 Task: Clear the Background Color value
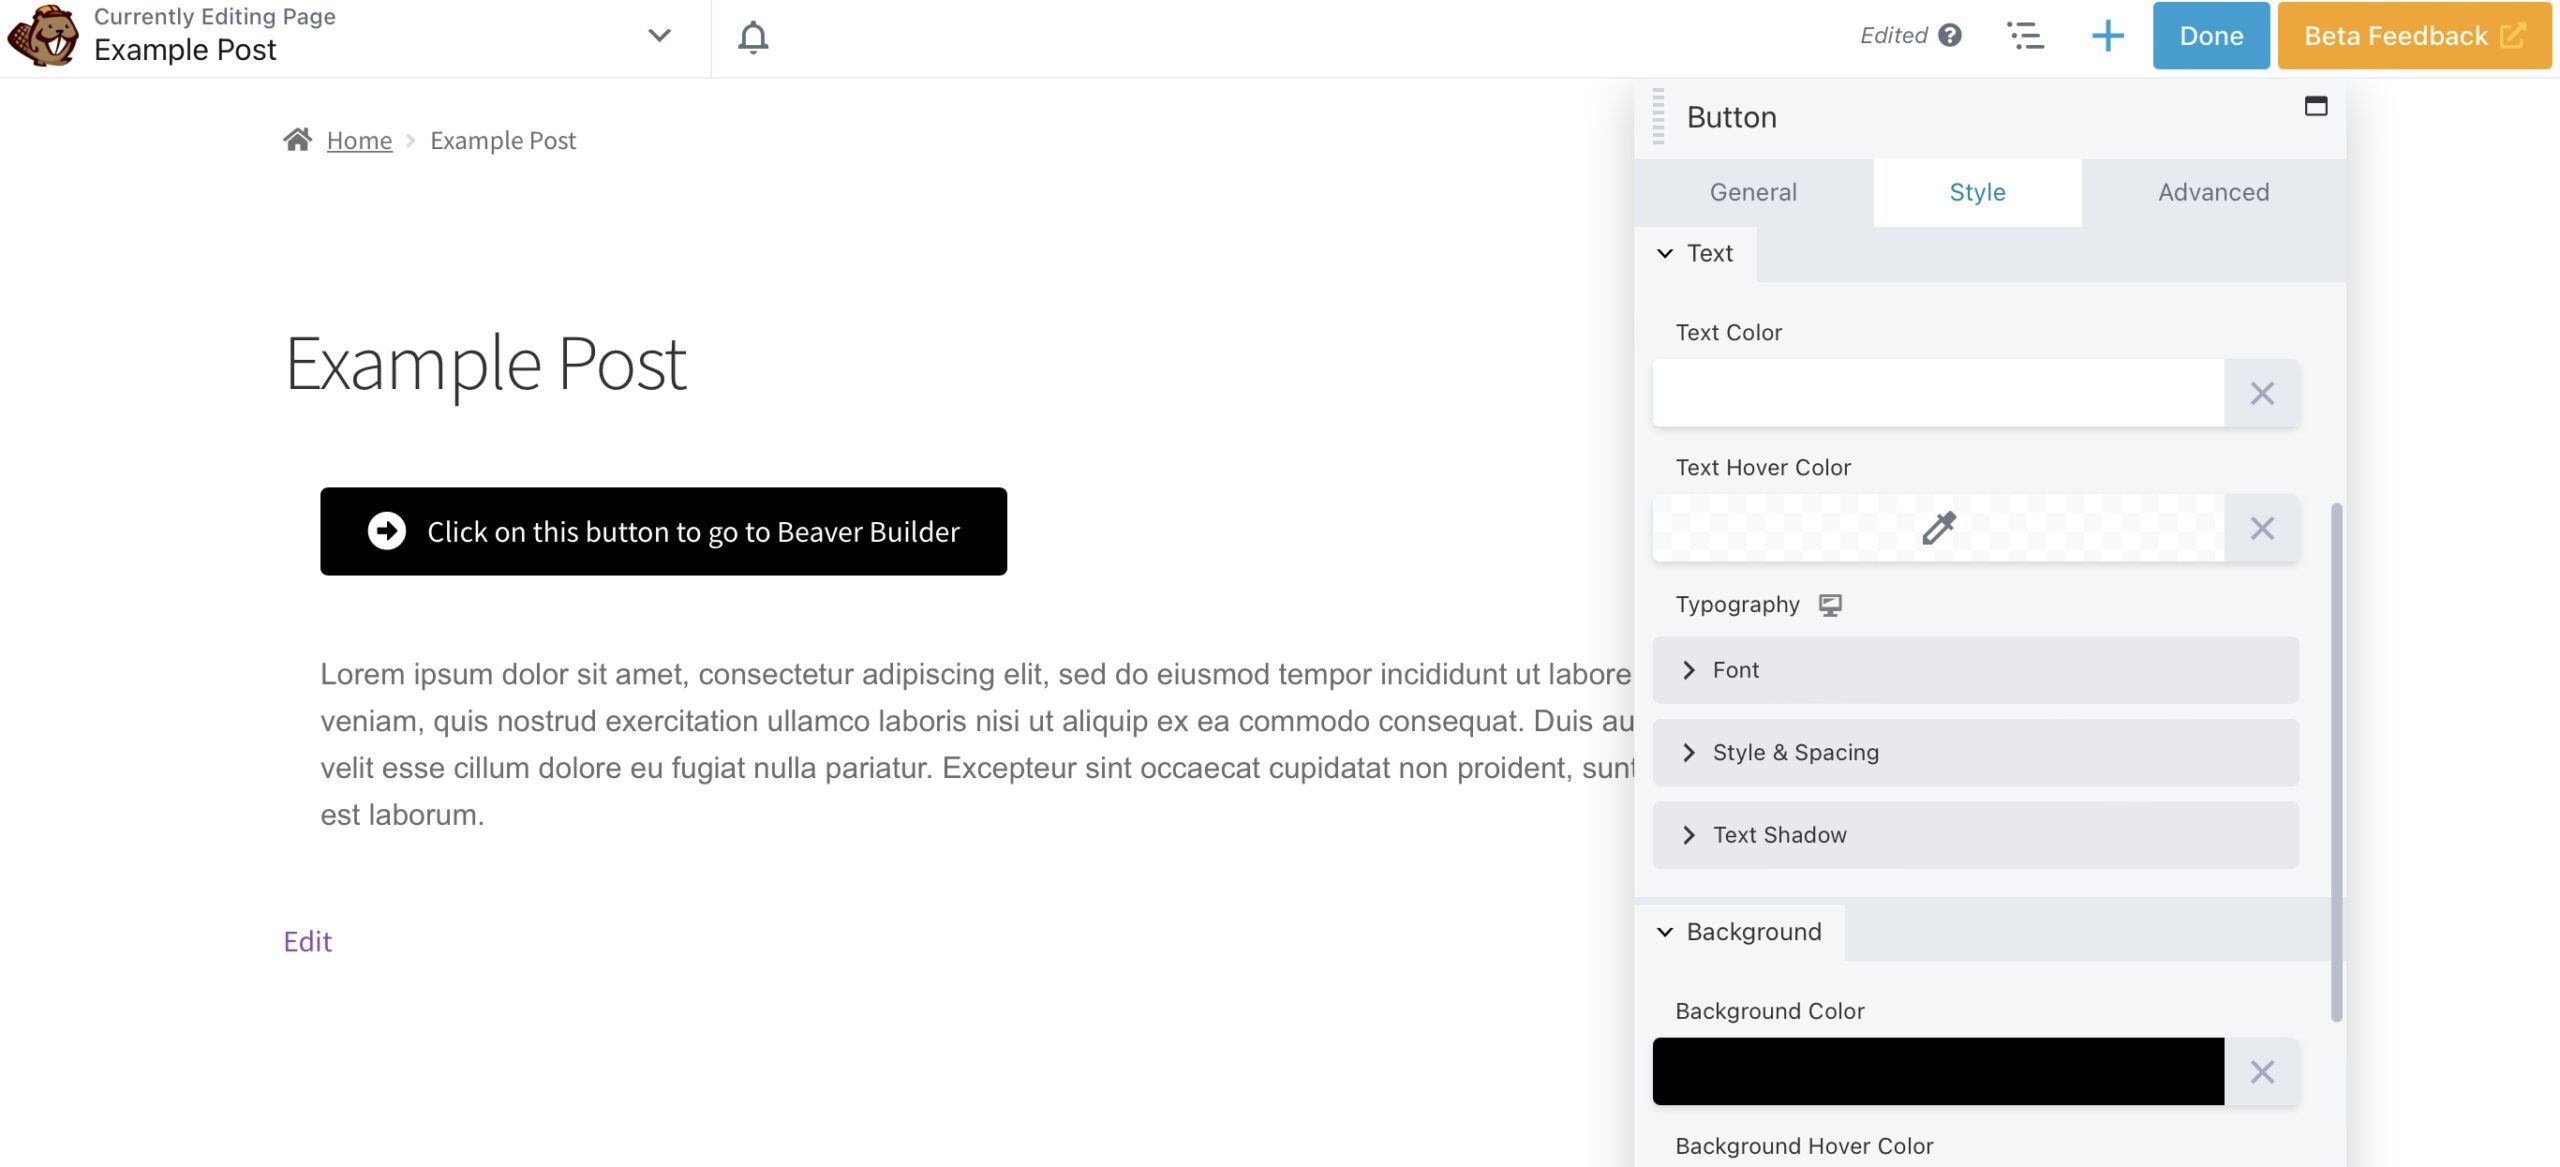(x=2262, y=1072)
